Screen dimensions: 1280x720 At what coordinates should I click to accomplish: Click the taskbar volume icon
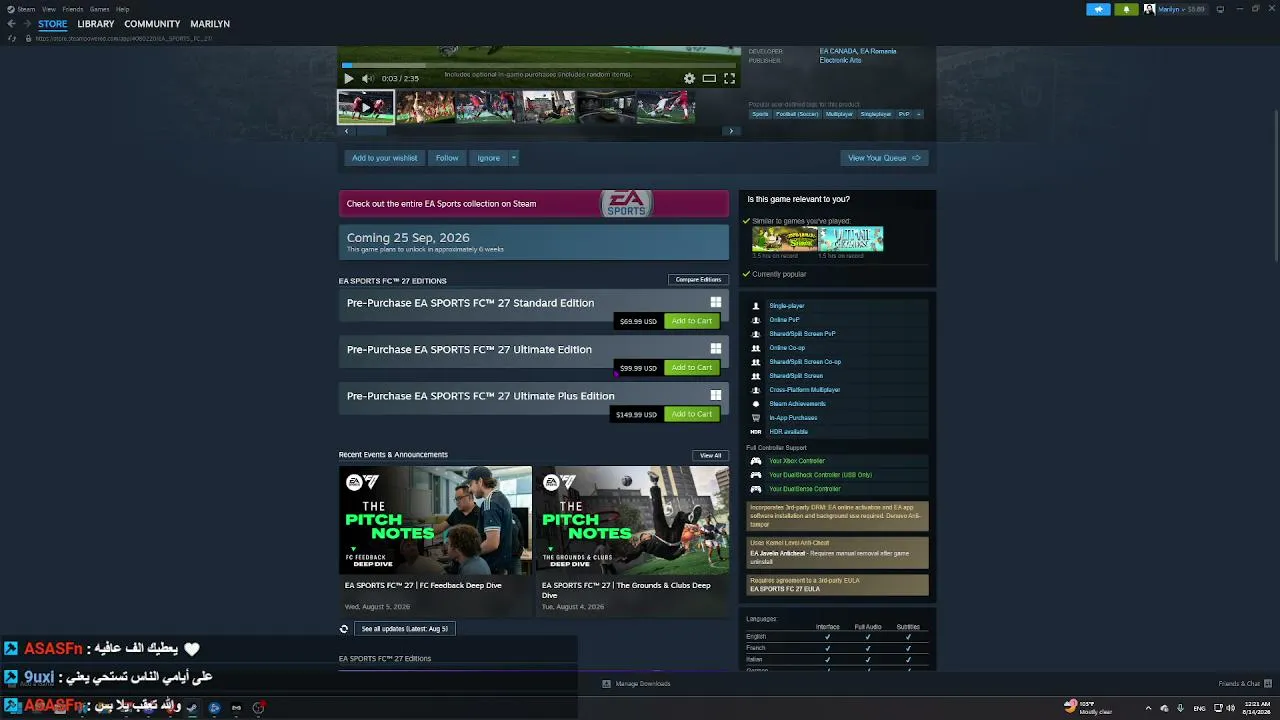1230,708
